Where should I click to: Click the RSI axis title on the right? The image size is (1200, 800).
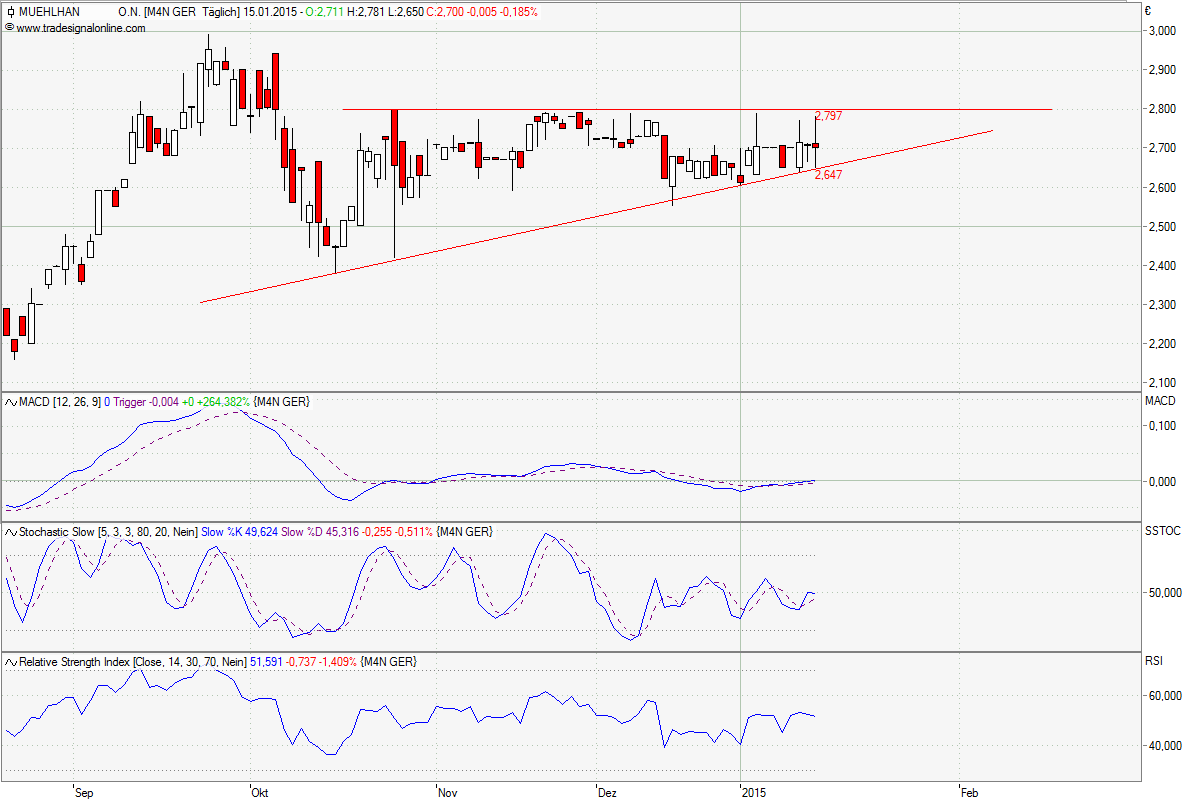1153,661
